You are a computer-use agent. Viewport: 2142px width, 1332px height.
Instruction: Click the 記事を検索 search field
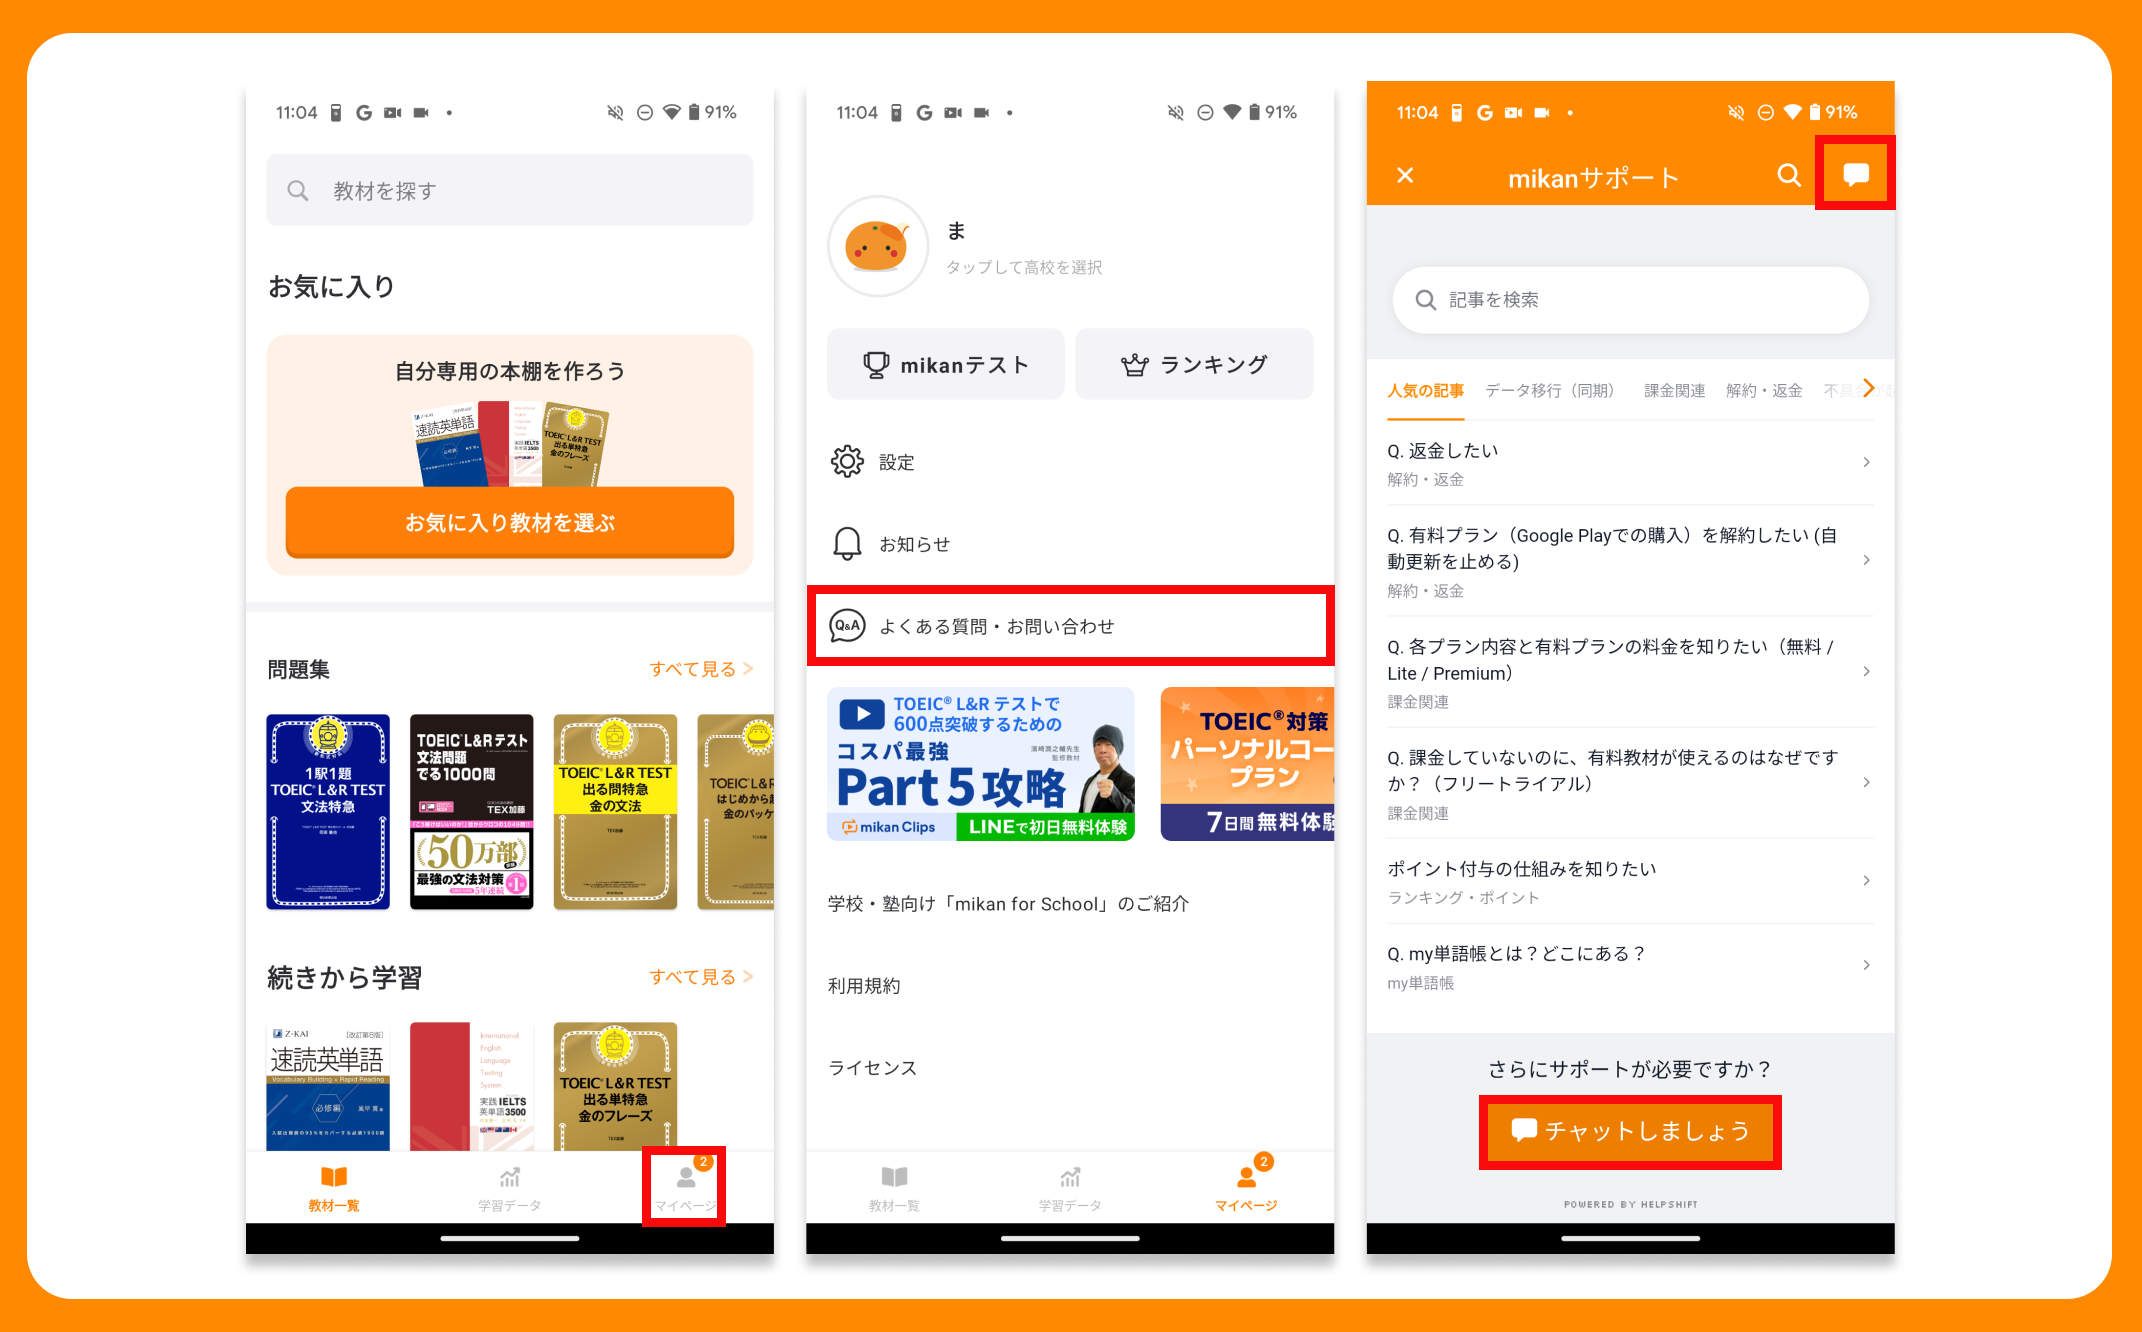tap(1630, 300)
